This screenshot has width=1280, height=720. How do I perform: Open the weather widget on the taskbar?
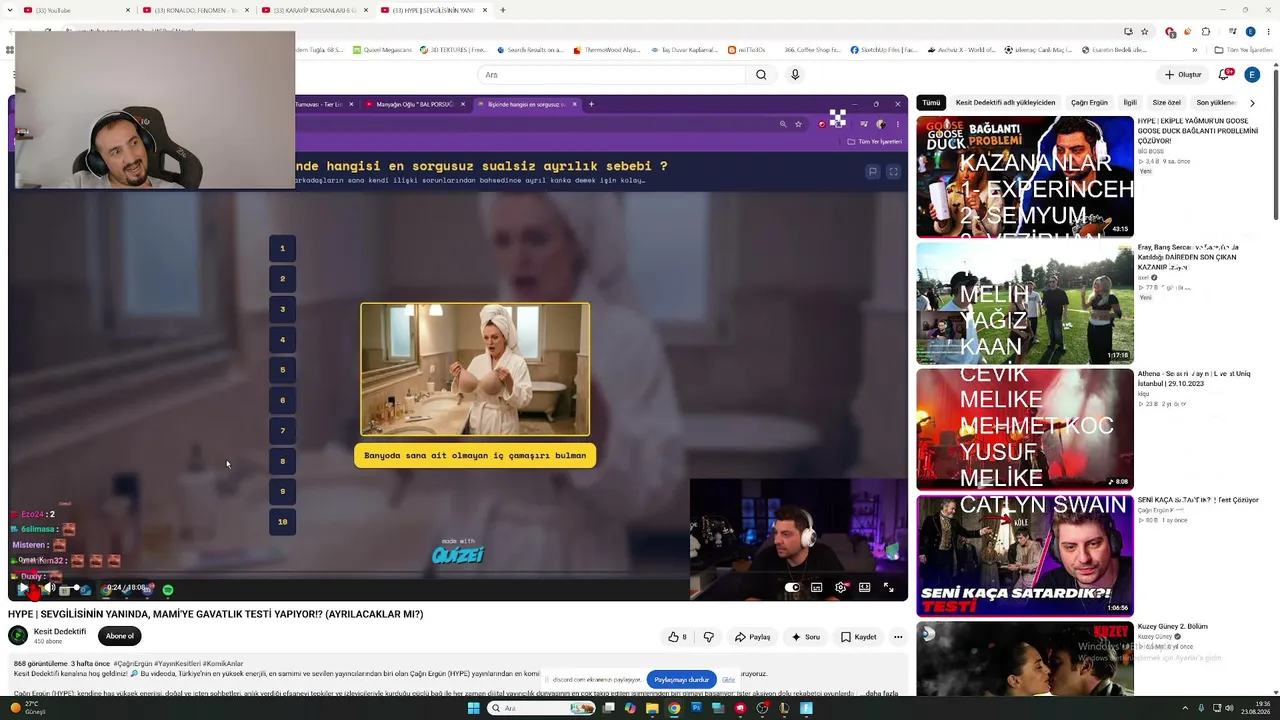pyautogui.click(x=26, y=708)
